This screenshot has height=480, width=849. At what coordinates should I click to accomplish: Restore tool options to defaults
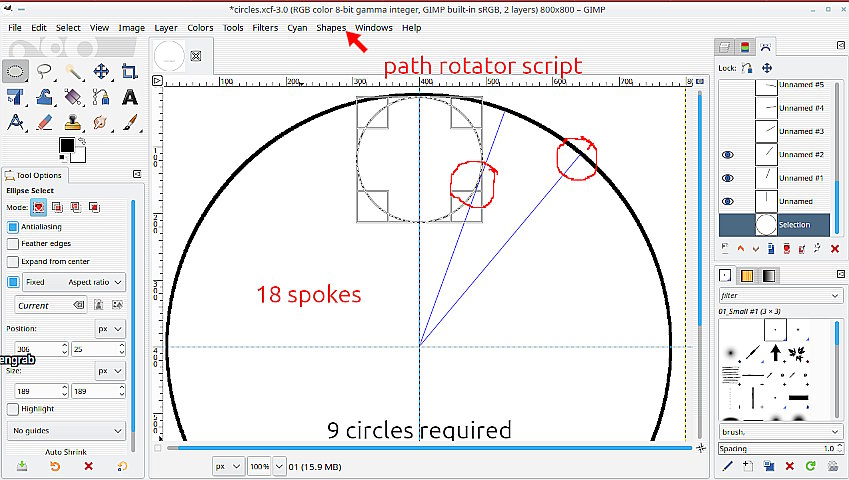[122, 466]
